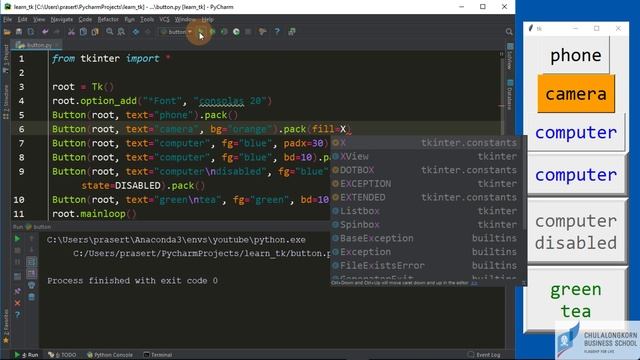Click the phone button in tk window
This screenshot has height=360, width=640.
[576, 55]
